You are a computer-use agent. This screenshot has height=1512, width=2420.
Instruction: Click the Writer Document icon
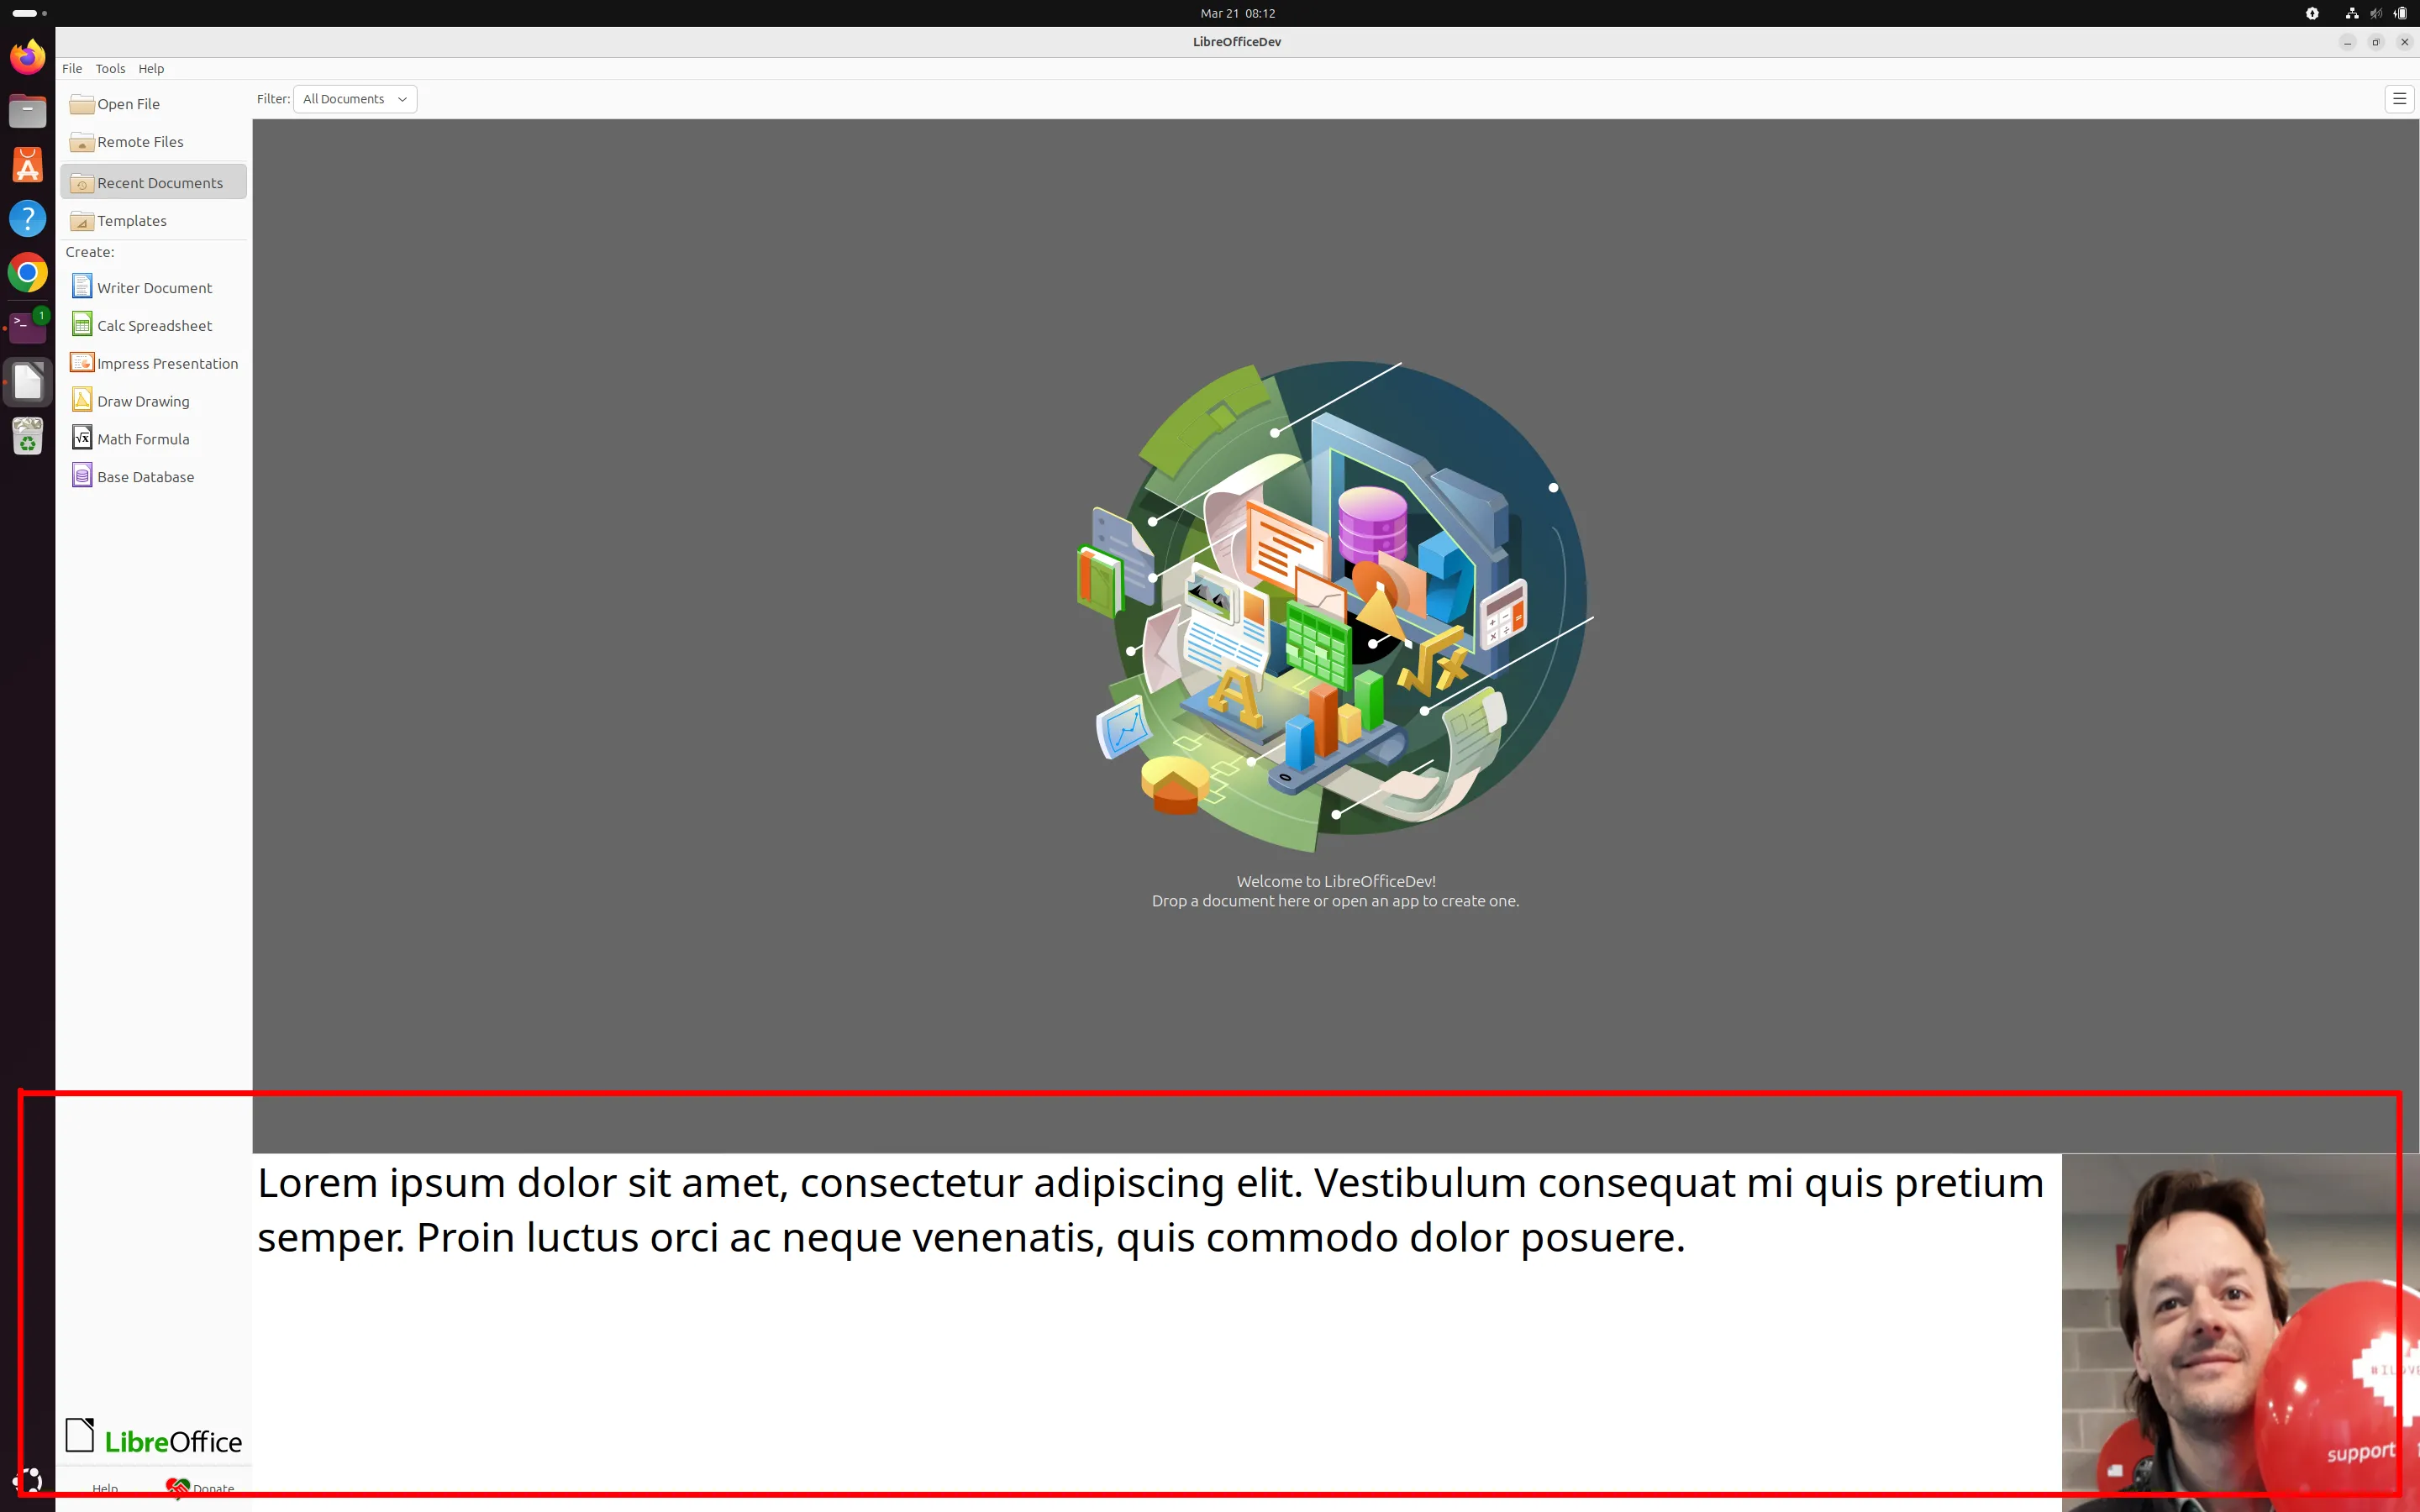82,287
